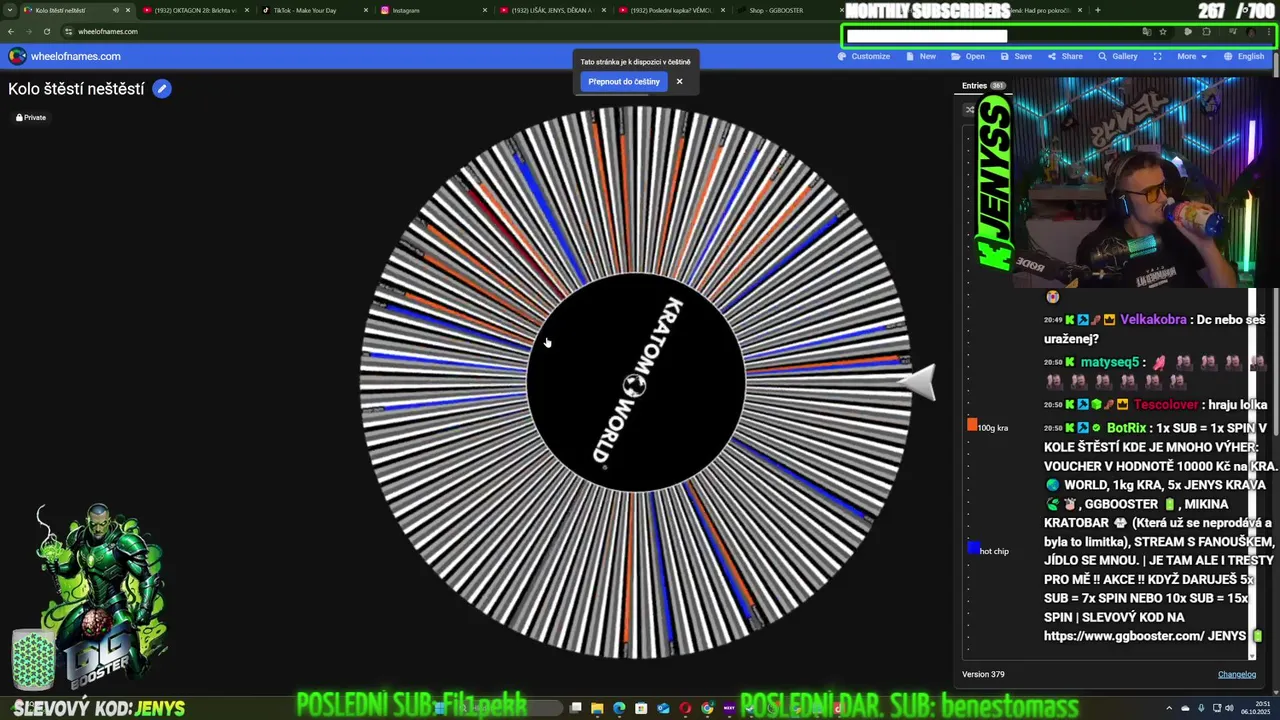Viewport: 1280px width, 720px height.
Task: Click the Version 379 text
Action: pos(983,674)
